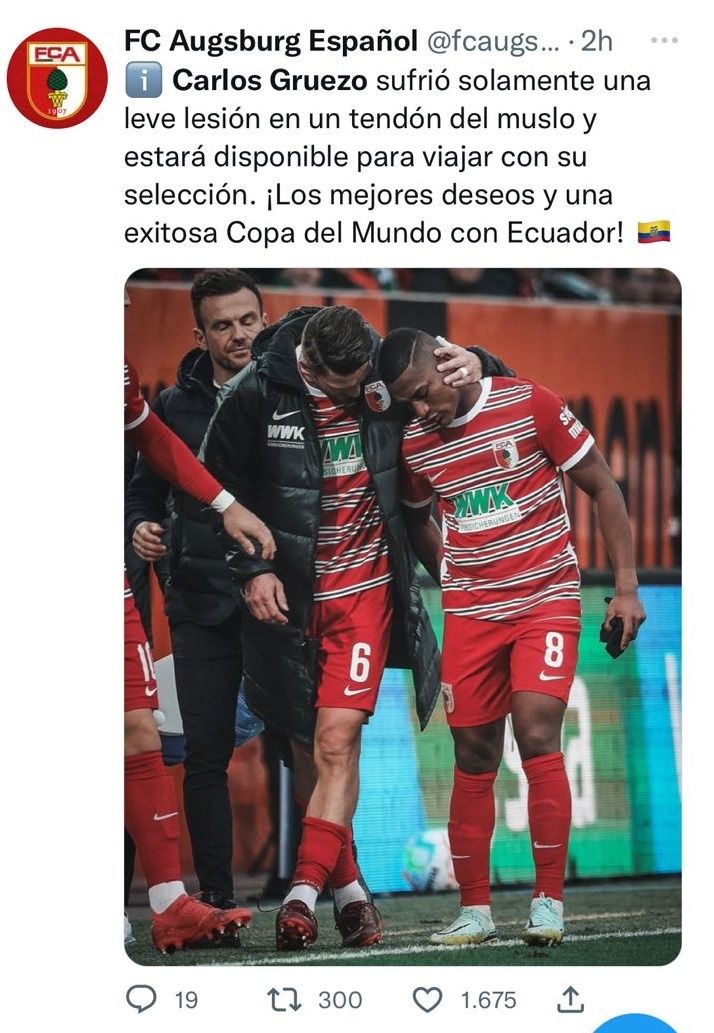Like the tweet with heart icon

(427, 999)
